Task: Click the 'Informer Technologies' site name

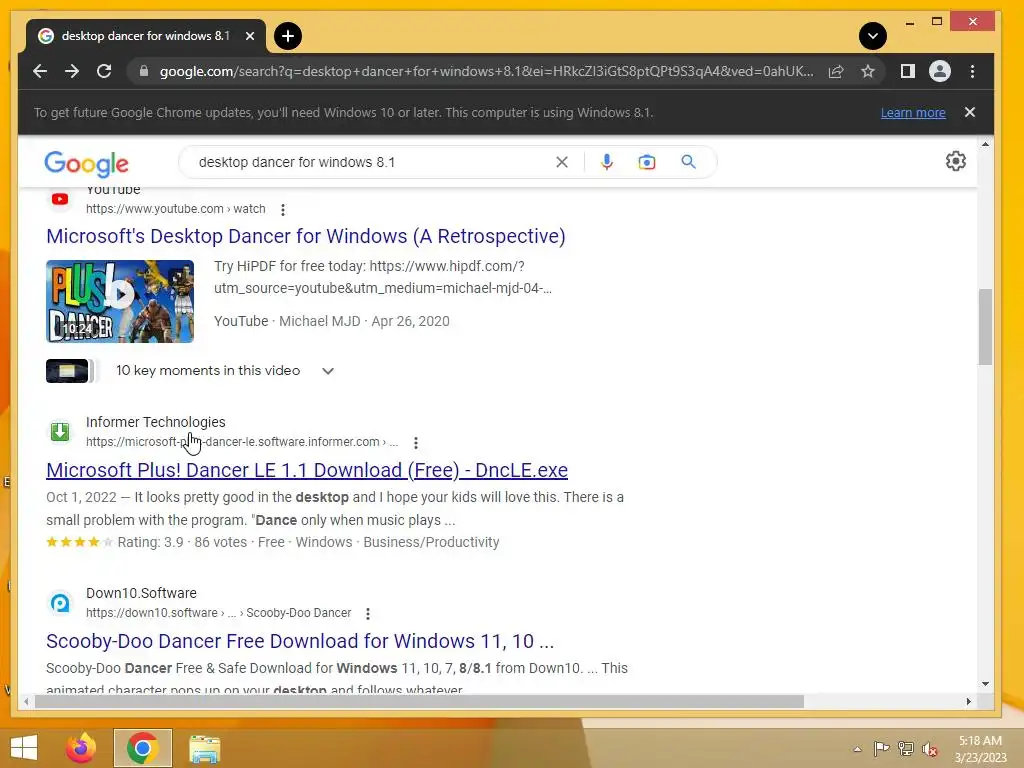Action: (155, 422)
